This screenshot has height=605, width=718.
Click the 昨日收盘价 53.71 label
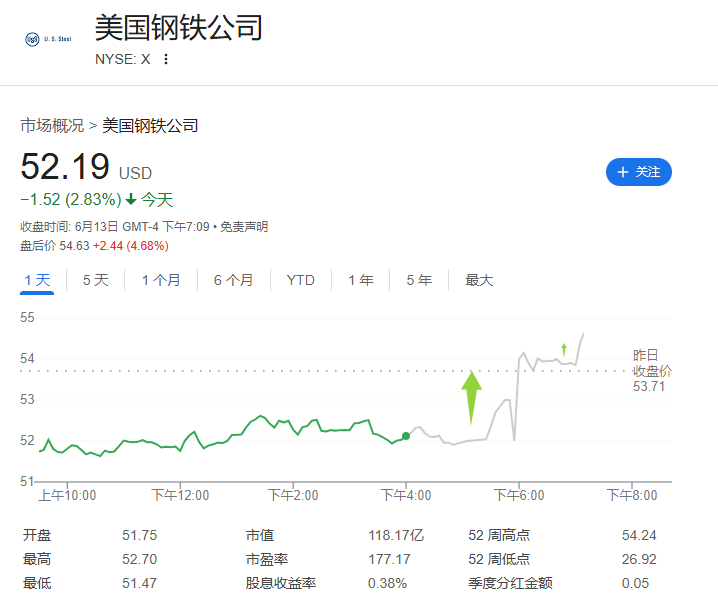652,371
